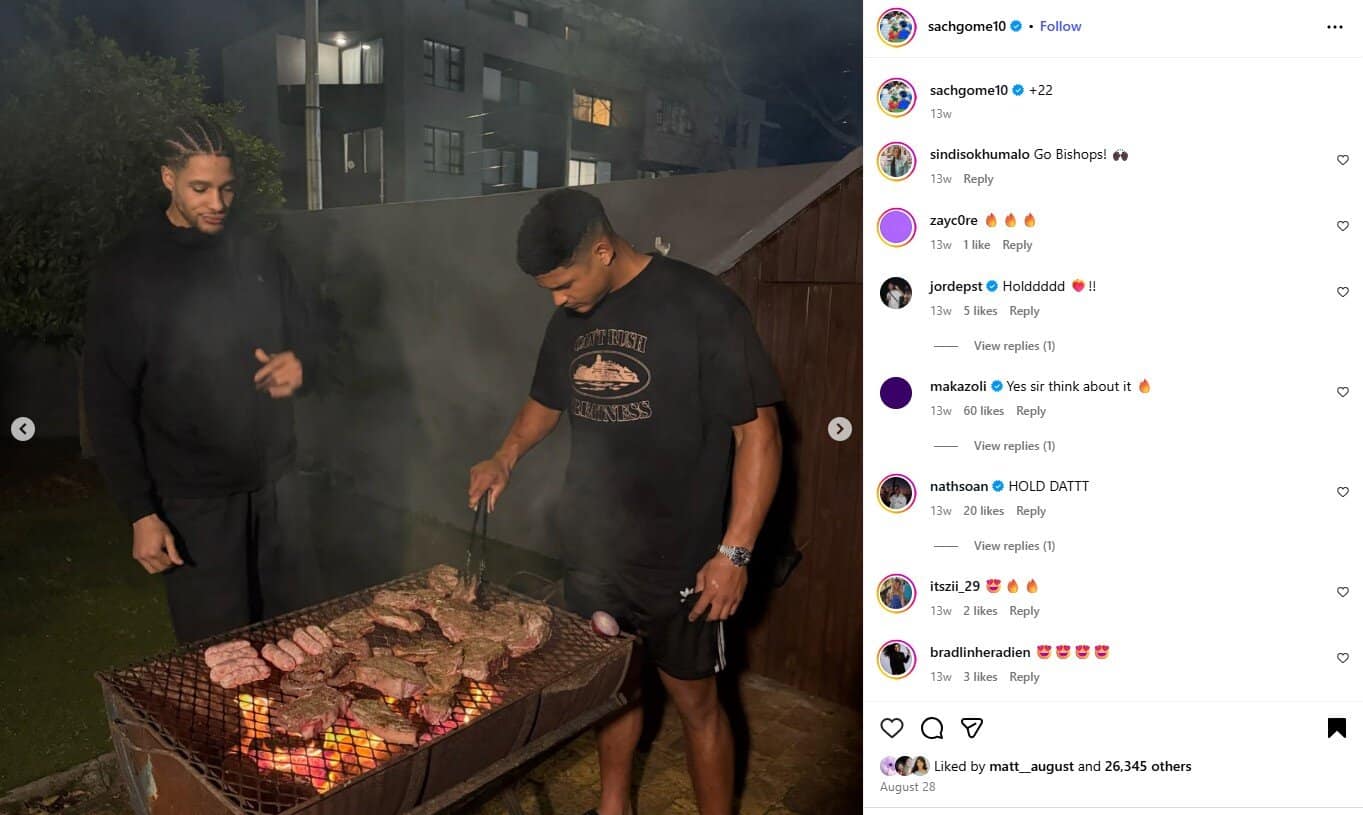Open the comment bubble icon
Screen dimensions: 1363x815
pyautogui.click(x=932, y=728)
